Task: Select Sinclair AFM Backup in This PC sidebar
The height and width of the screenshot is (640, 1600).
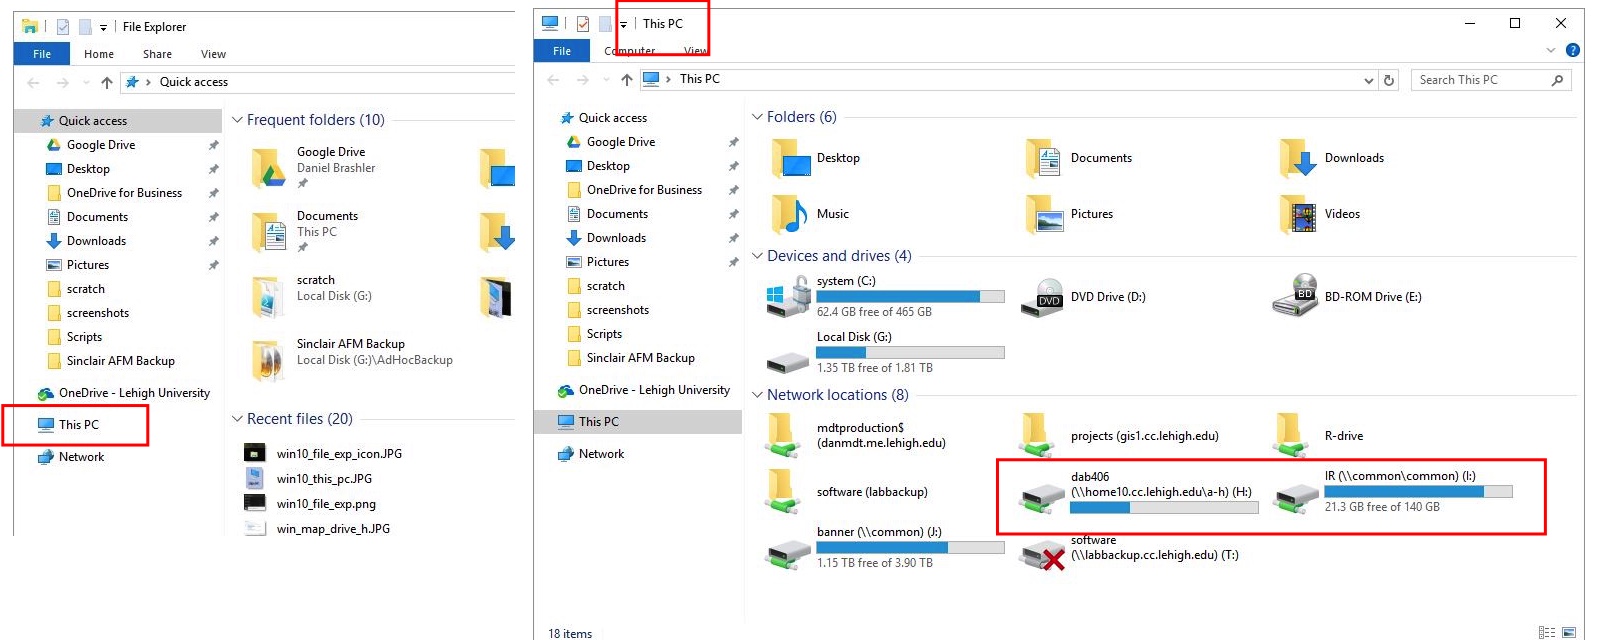Action: pos(638,358)
